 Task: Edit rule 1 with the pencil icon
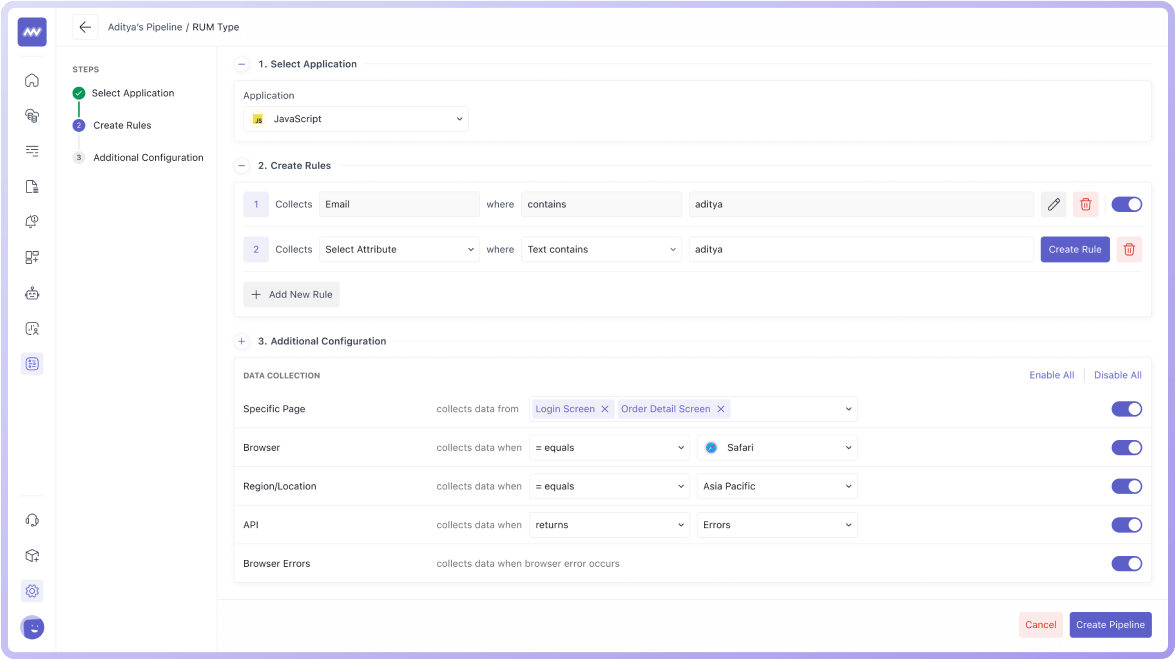click(1054, 204)
